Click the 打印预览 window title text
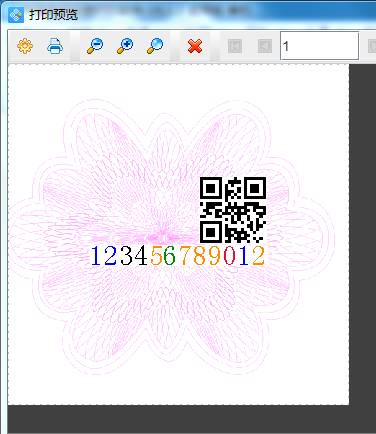This screenshot has height=434, width=376. pyautogui.click(x=54, y=15)
